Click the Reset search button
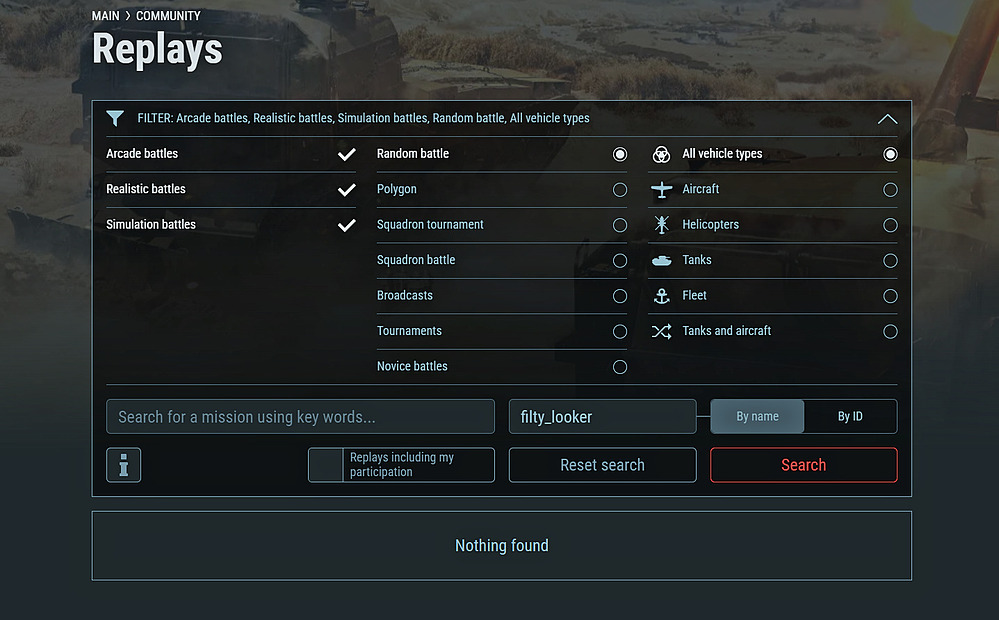The height and width of the screenshot is (620, 999). pos(602,465)
